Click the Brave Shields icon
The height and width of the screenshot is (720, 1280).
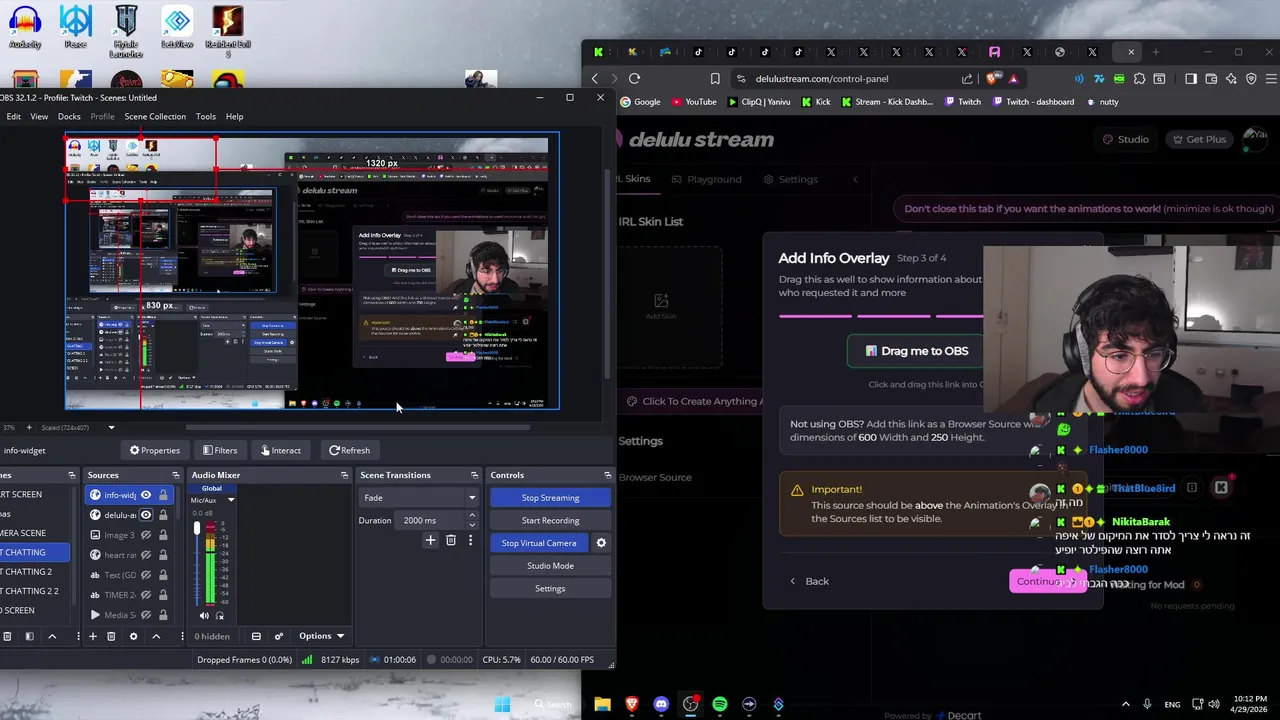994,79
